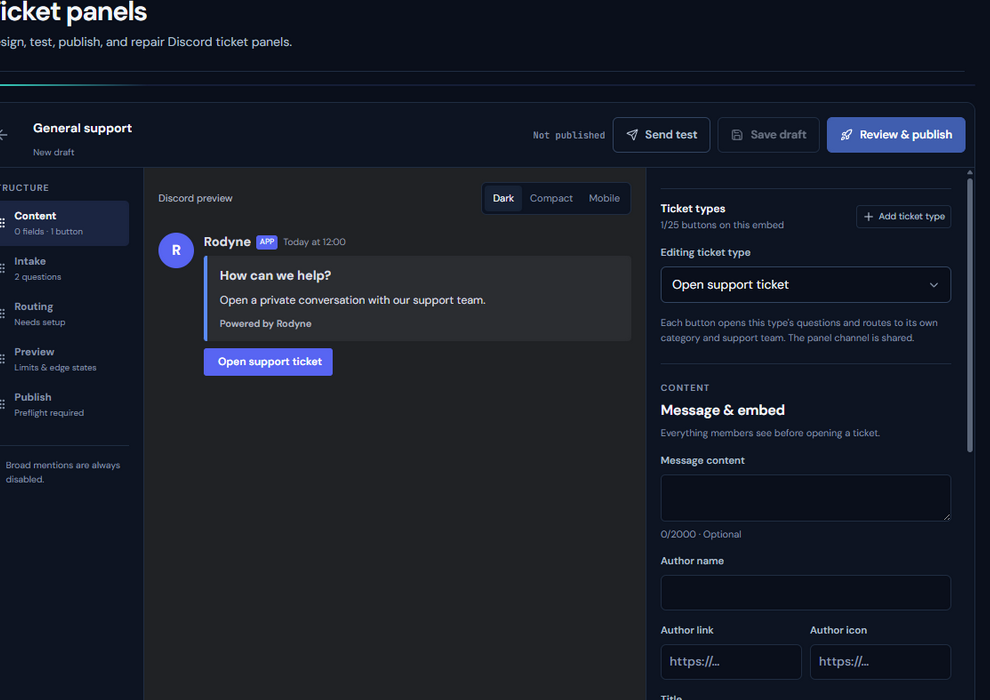This screenshot has width=990, height=700.
Task: Switch preview to Mobile mode
Action: (604, 198)
